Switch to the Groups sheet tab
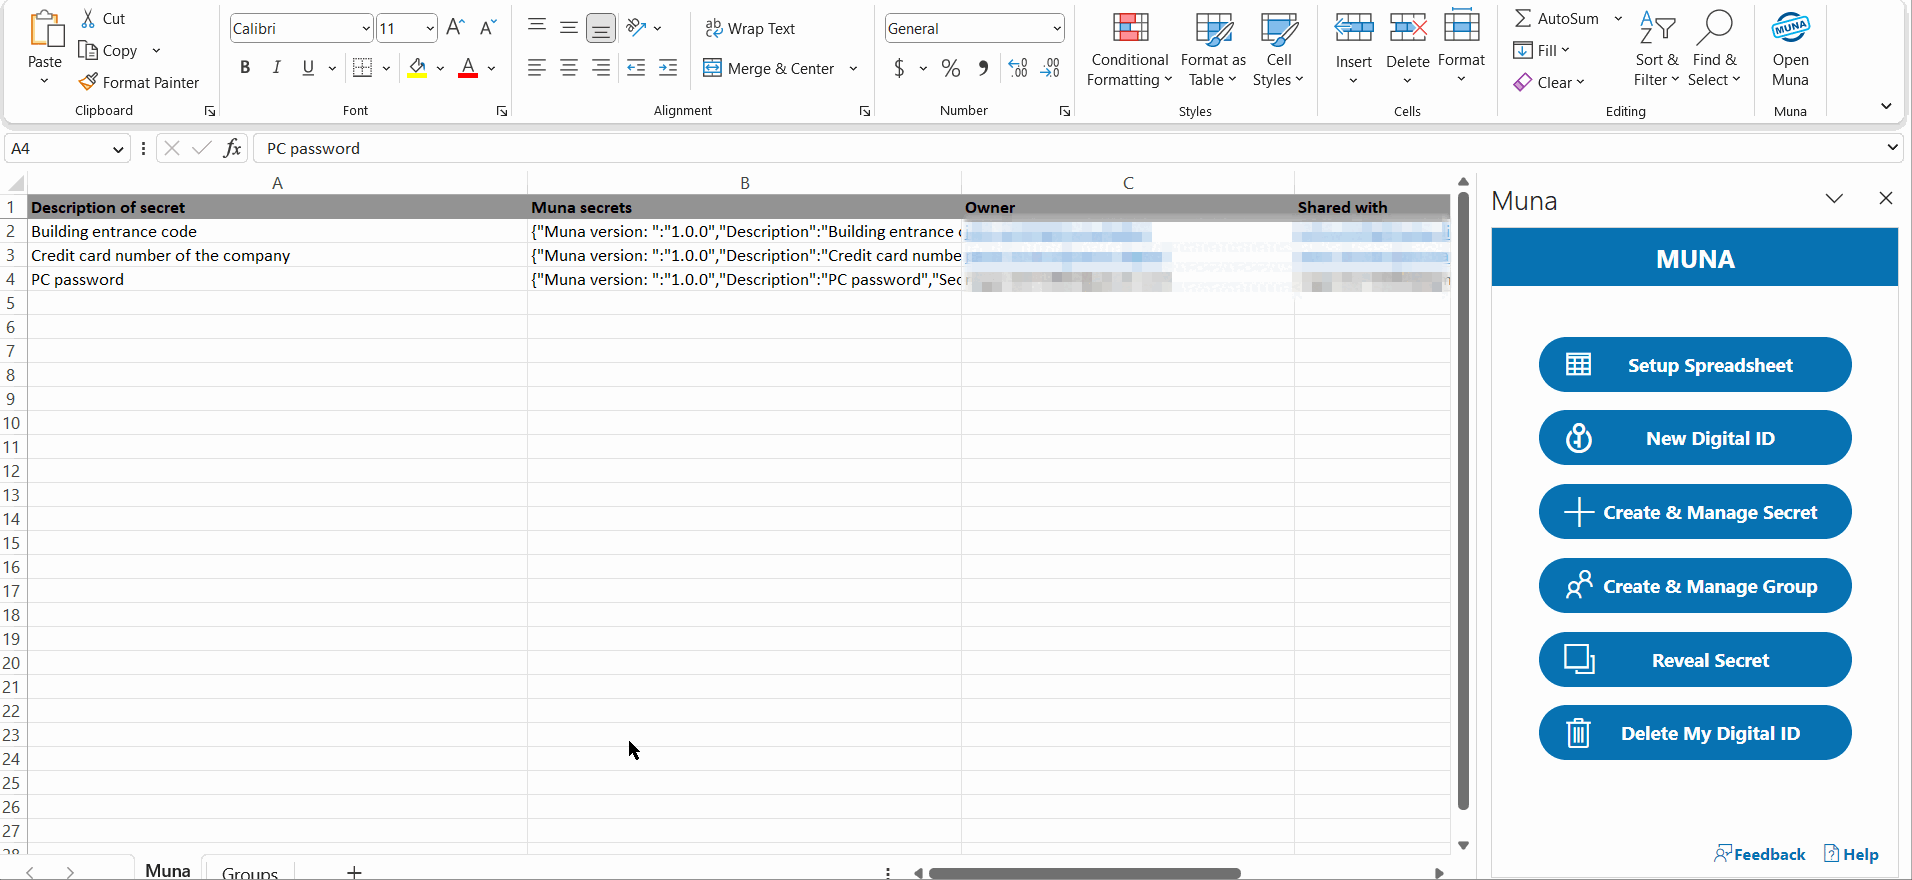This screenshot has width=1912, height=880. [x=250, y=871]
